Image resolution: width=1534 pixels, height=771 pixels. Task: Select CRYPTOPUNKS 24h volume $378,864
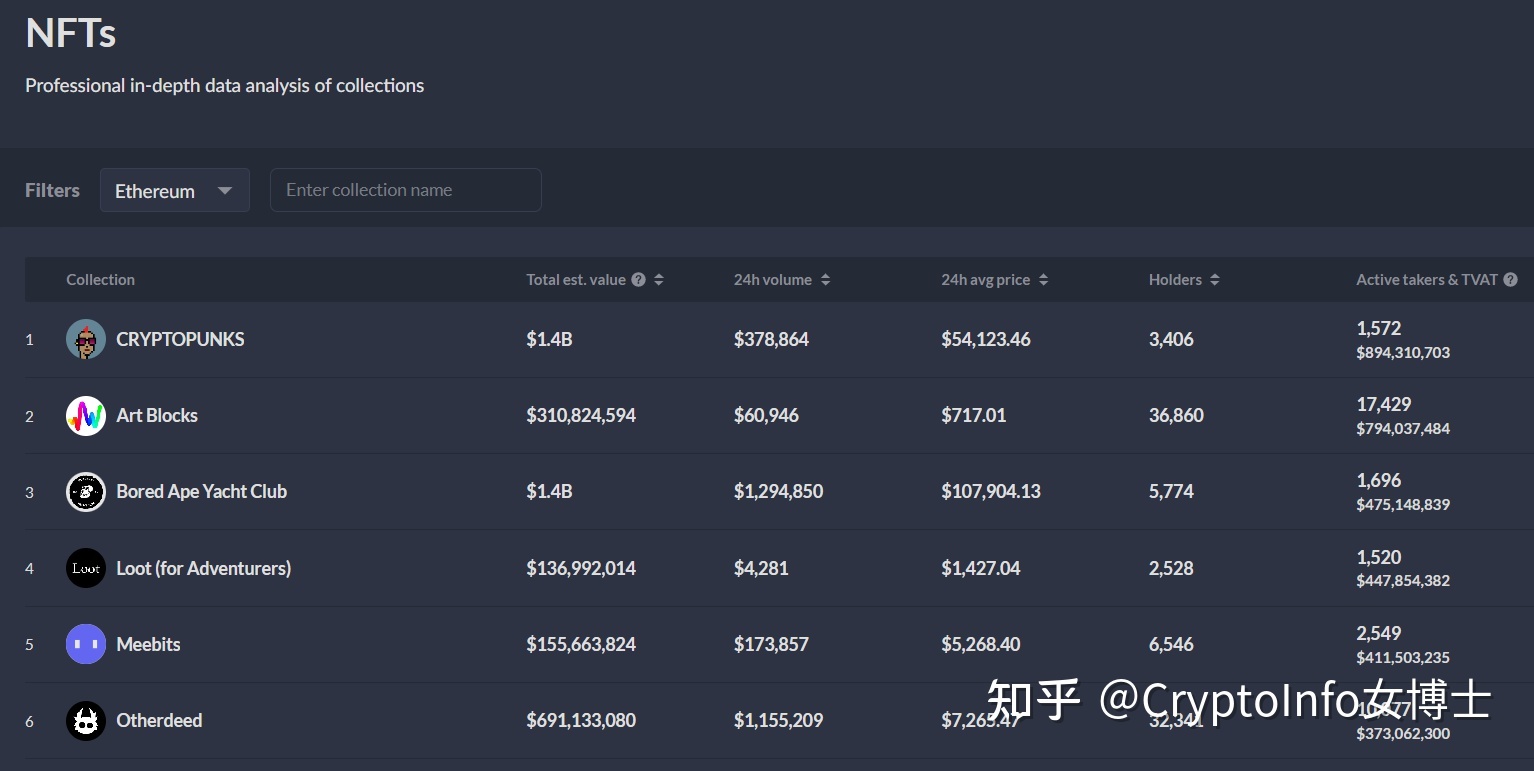point(771,340)
